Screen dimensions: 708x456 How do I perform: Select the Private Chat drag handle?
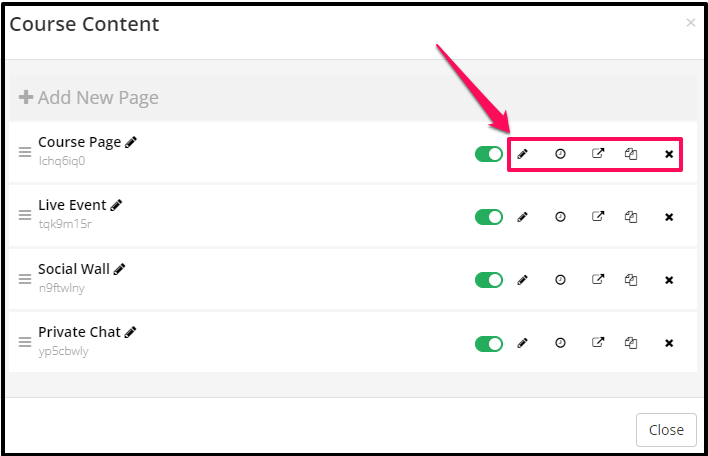click(x=25, y=342)
